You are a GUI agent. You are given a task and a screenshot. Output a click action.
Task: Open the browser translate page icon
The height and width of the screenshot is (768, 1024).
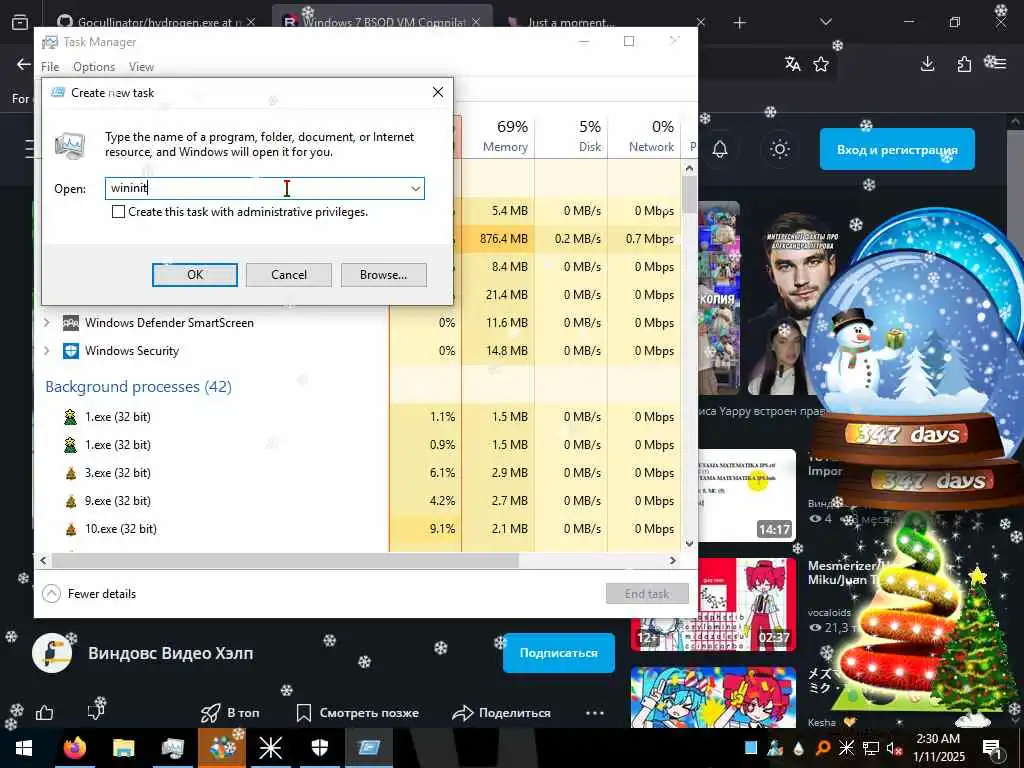792,63
